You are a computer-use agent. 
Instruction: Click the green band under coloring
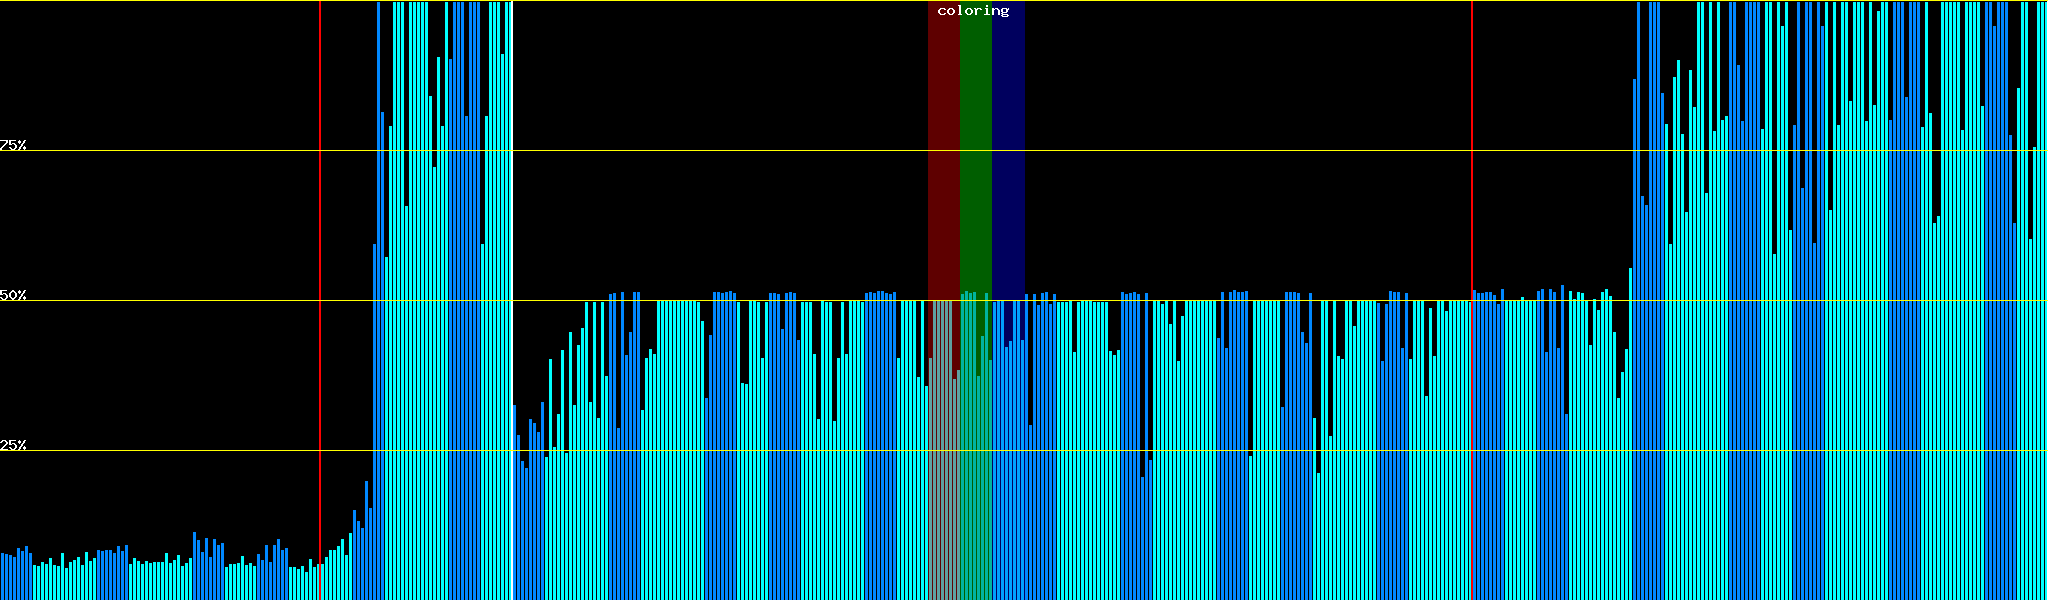tap(975, 150)
